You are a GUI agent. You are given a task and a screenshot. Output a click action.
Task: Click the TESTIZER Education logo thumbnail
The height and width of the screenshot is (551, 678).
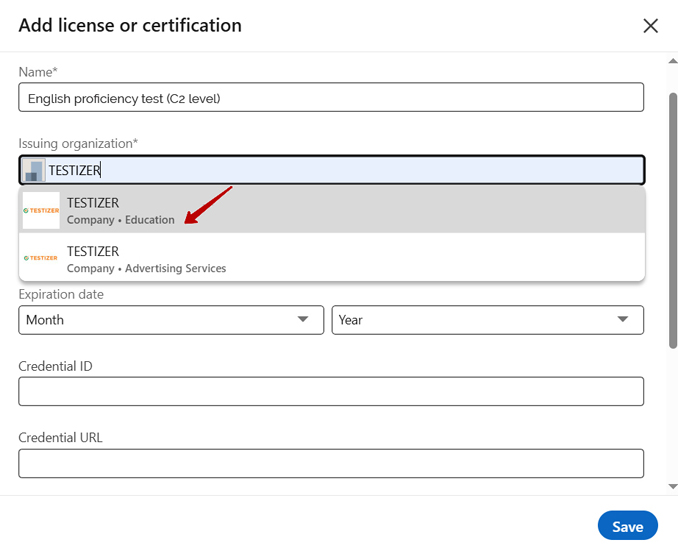click(41, 211)
